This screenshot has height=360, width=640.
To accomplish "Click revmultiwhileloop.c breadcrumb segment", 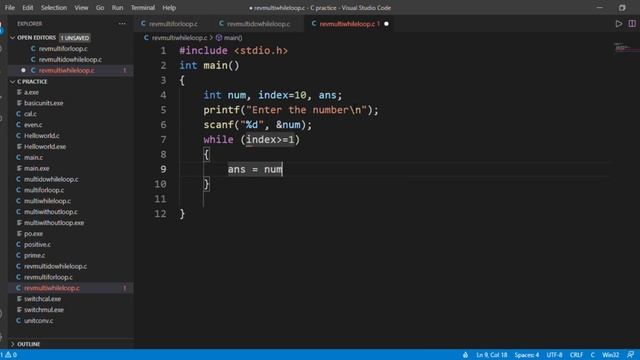I will click(x=176, y=38).
